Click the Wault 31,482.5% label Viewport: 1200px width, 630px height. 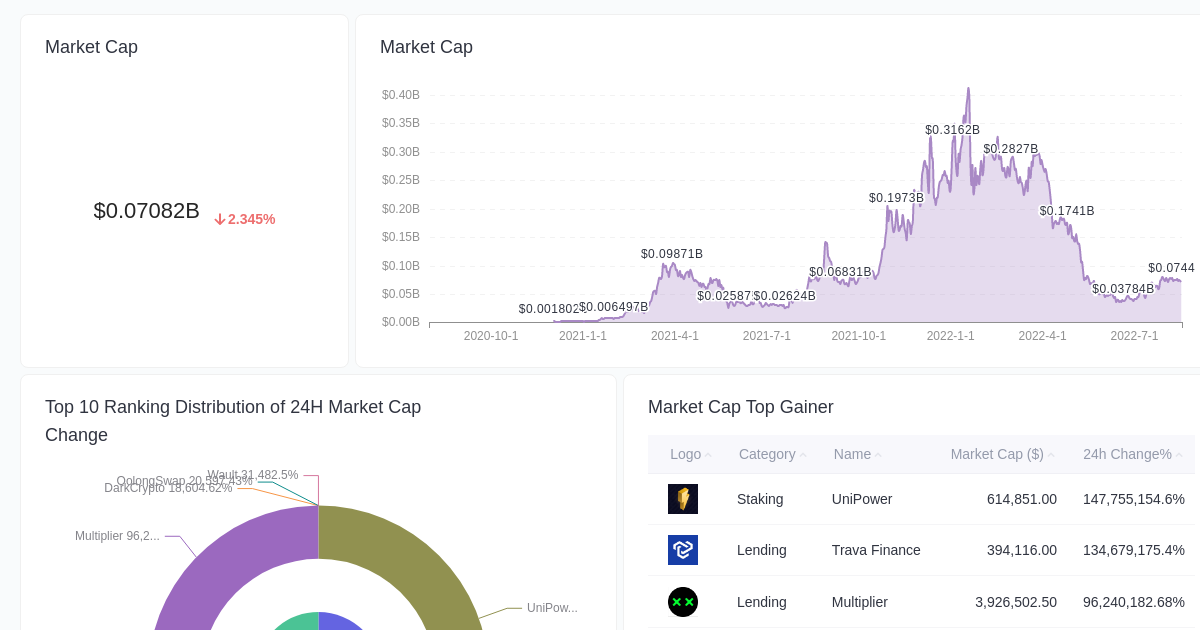coord(253,475)
